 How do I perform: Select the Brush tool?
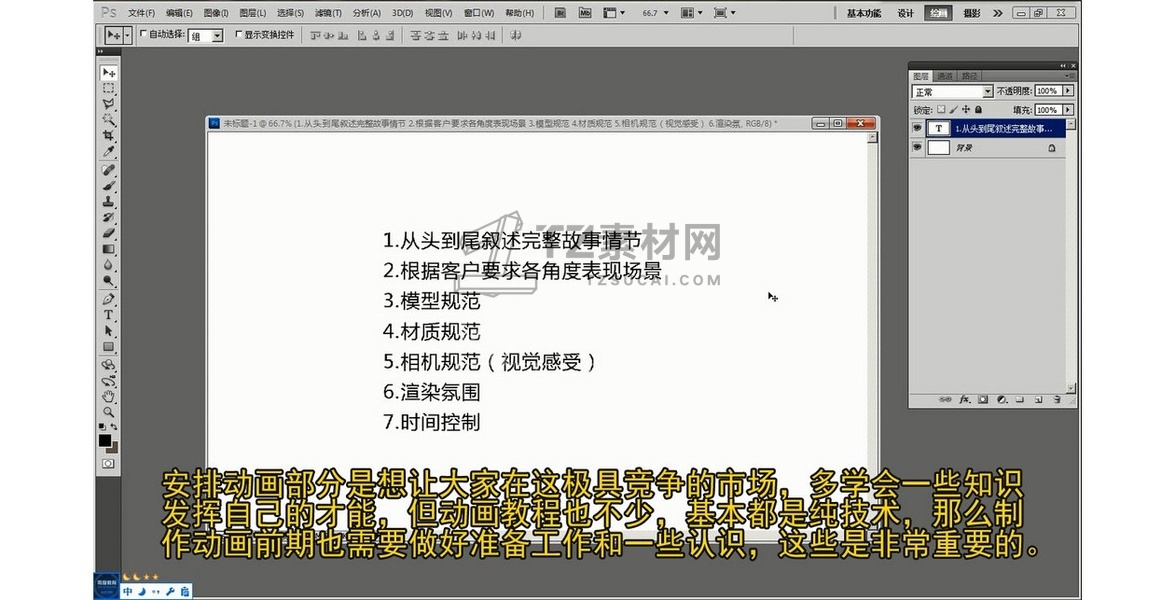pyautogui.click(x=109, y=186)
